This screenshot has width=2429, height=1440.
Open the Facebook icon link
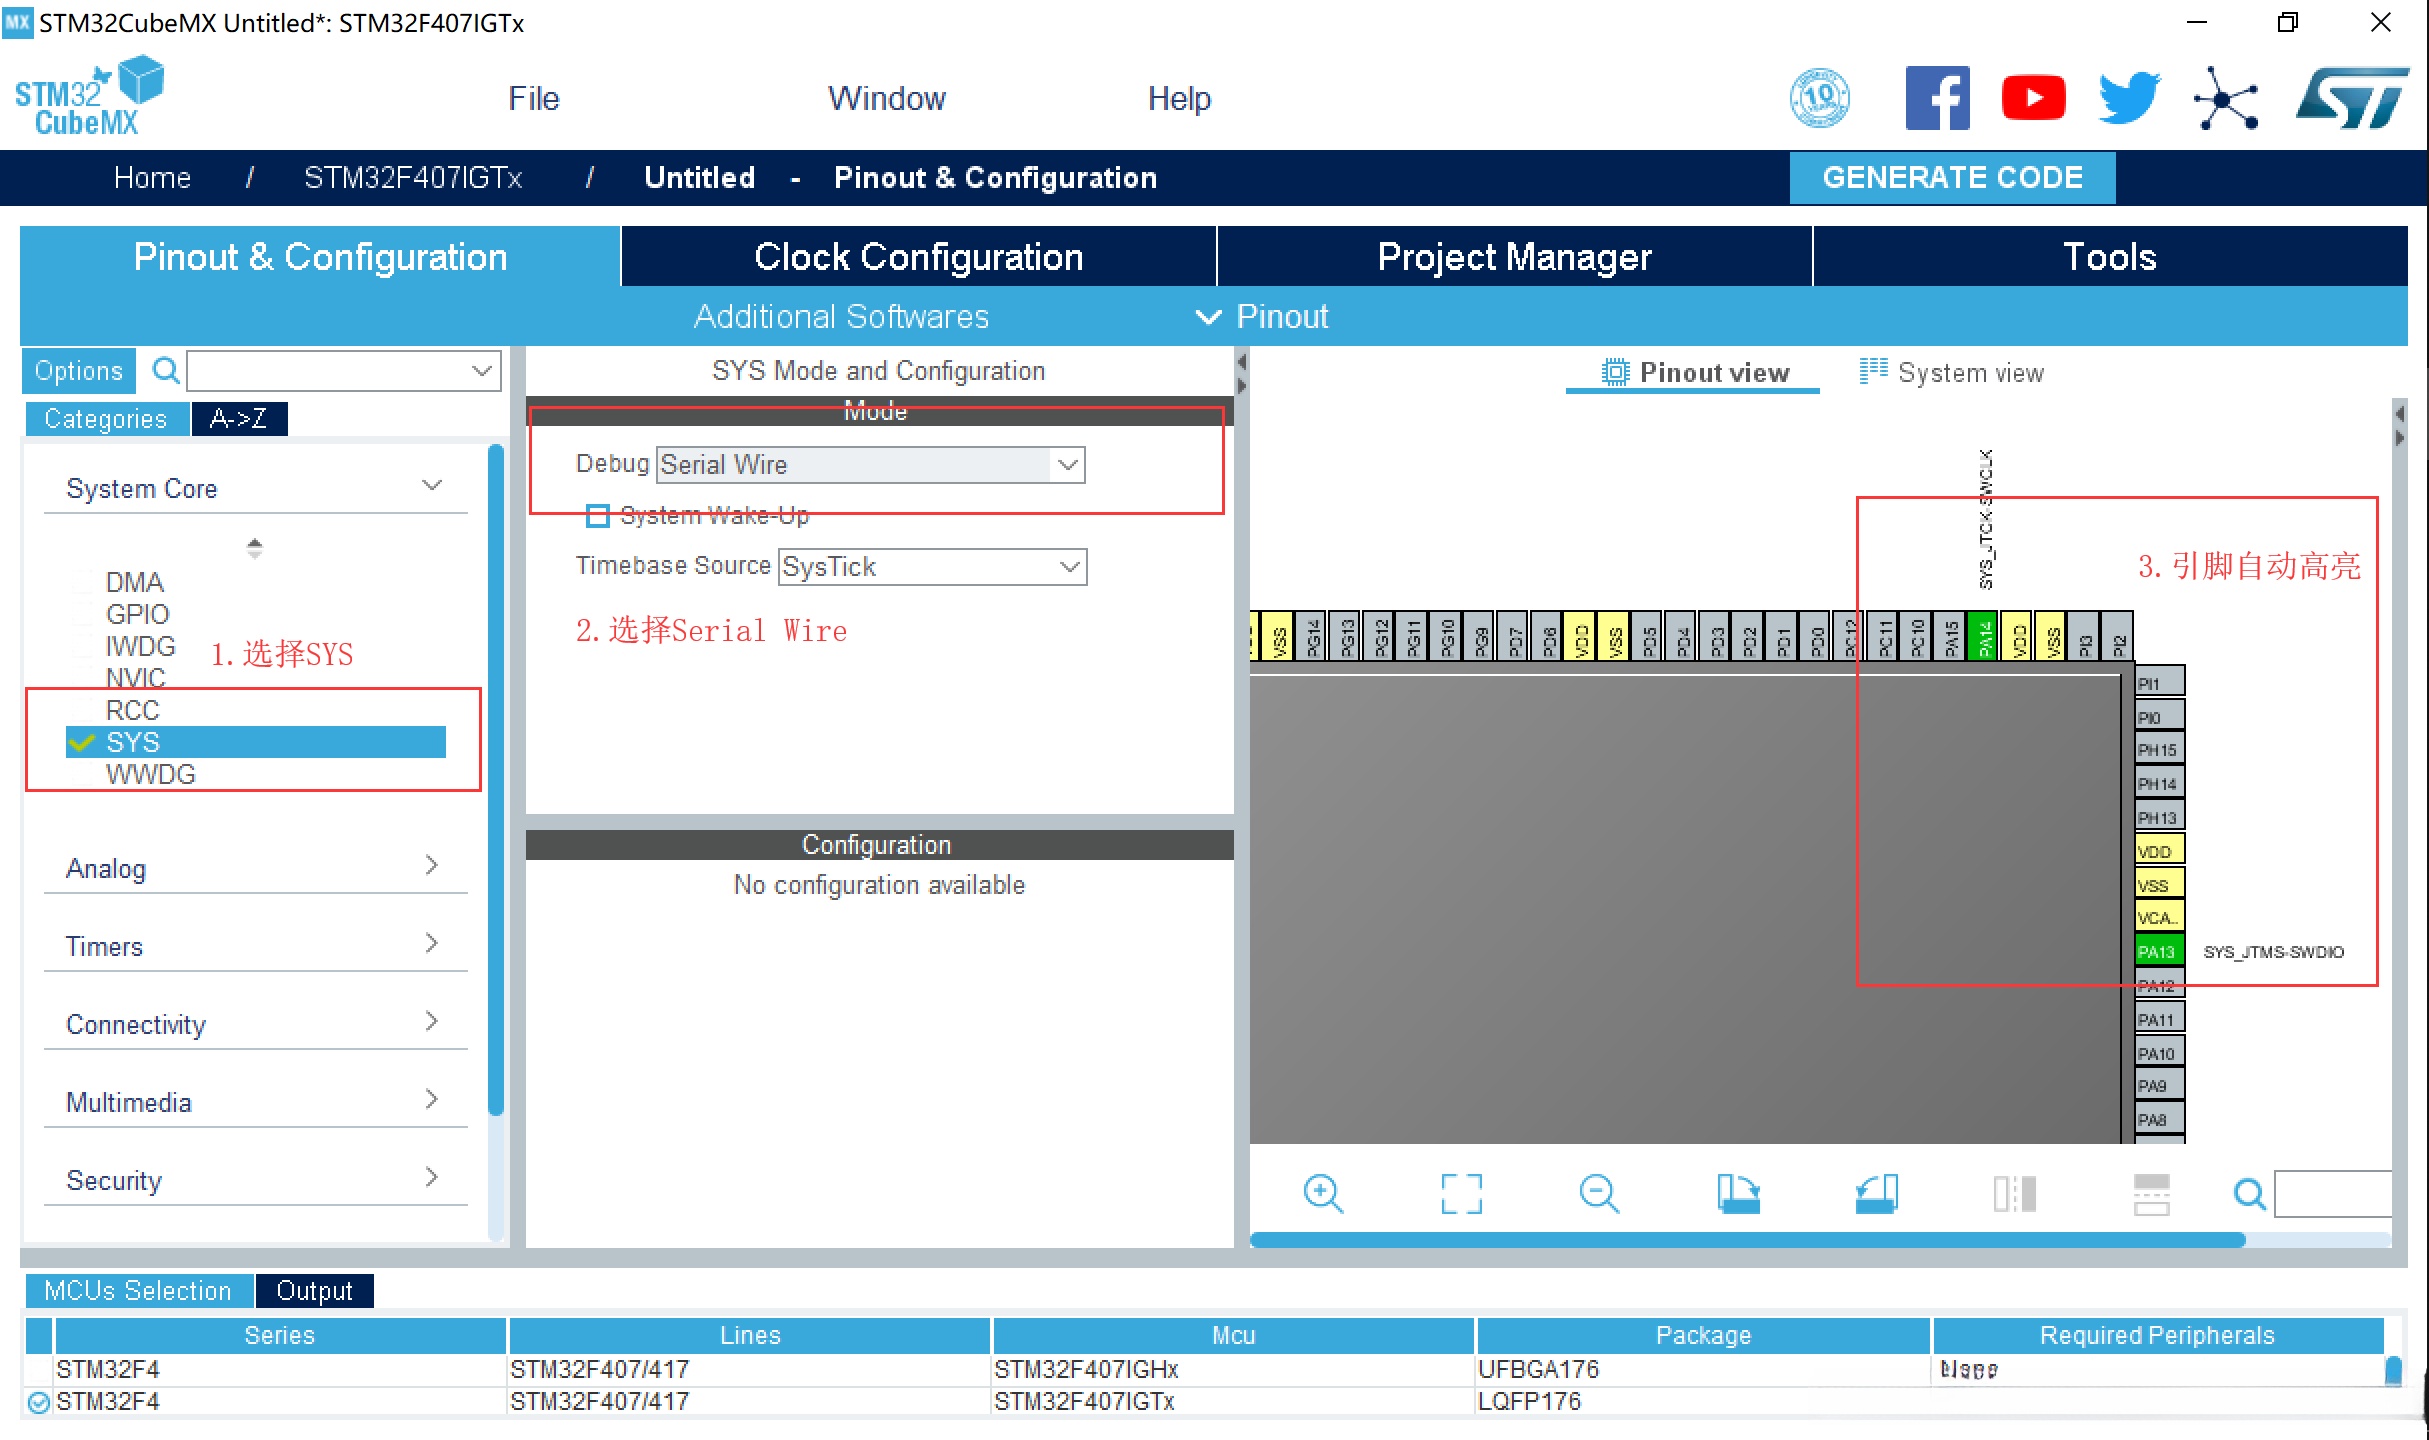click(x=1937, y=98)
